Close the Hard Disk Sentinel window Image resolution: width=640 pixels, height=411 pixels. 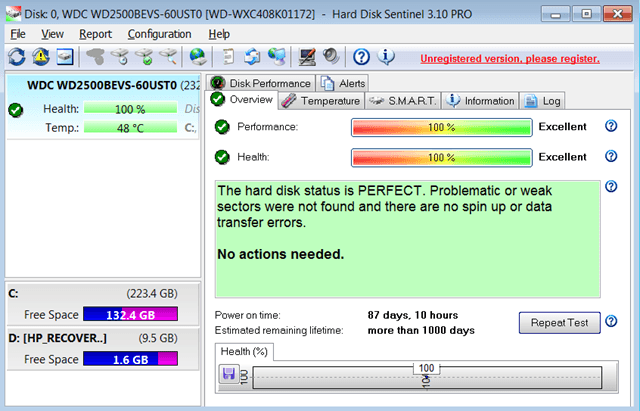coord(618,14)
